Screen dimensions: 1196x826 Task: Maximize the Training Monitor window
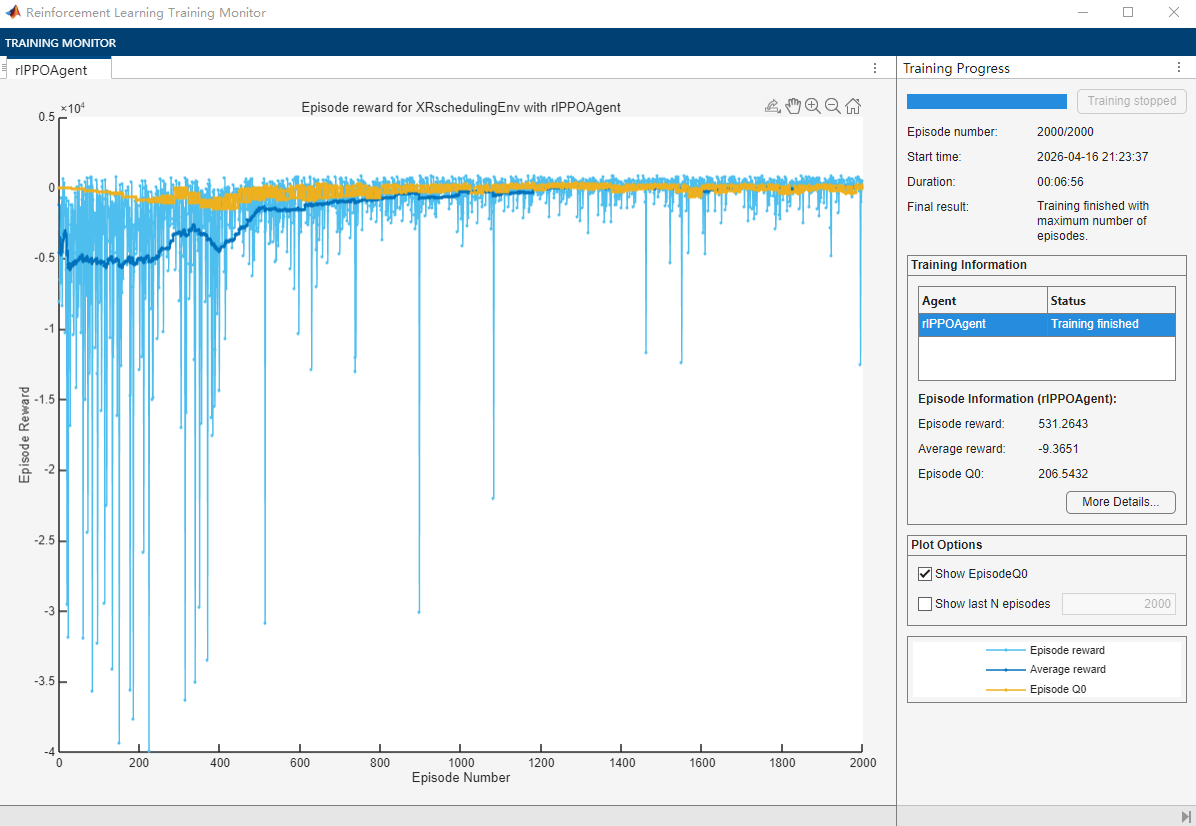[x=1128, y=13]
